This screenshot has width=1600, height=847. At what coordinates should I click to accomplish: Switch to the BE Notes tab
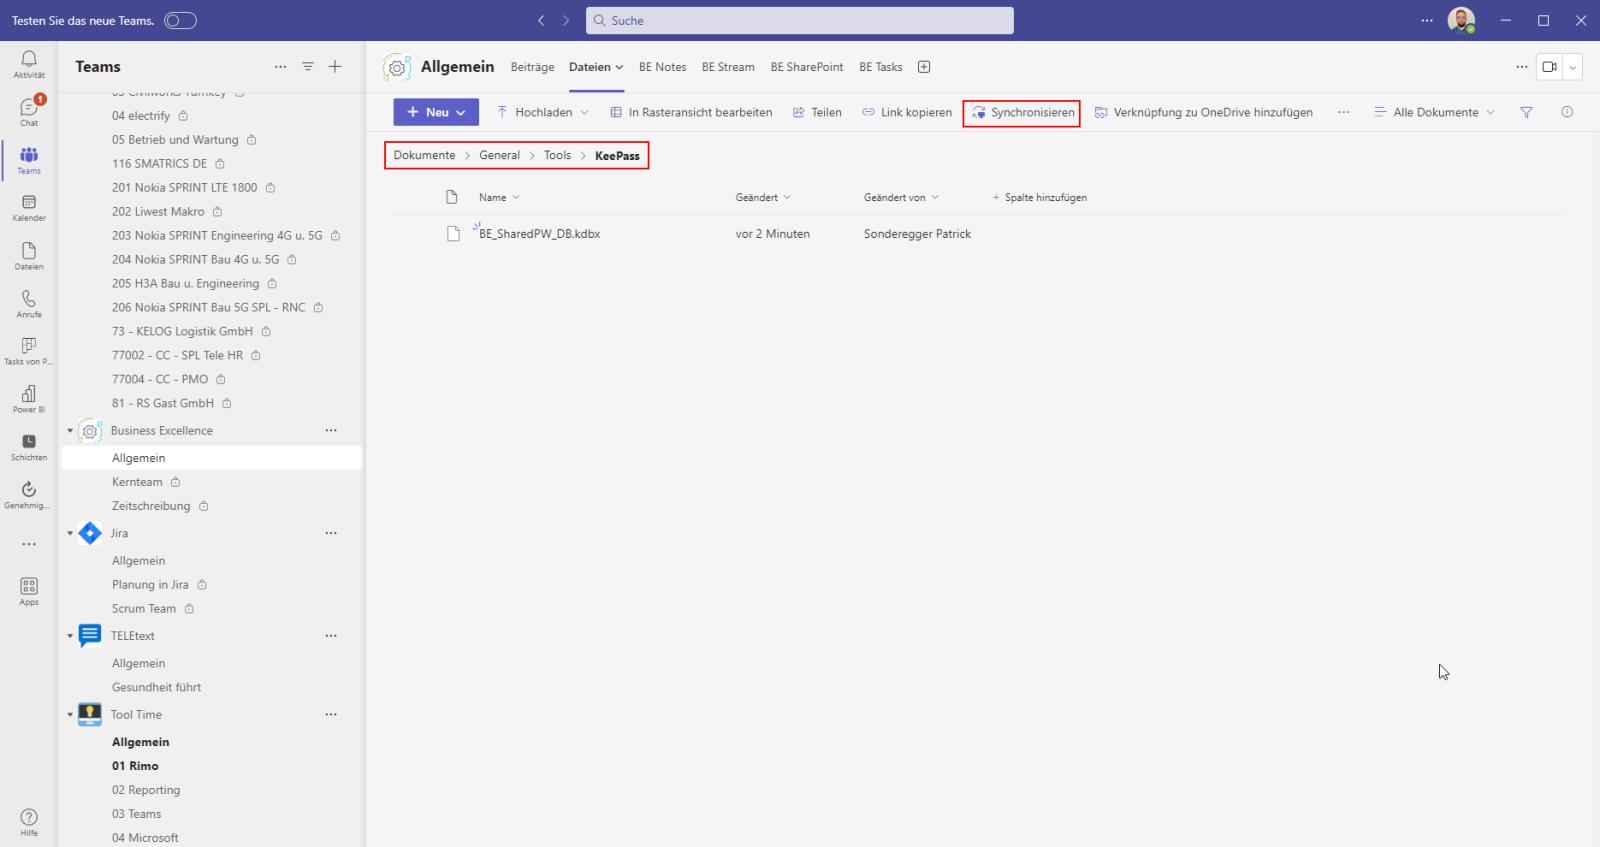663,67
